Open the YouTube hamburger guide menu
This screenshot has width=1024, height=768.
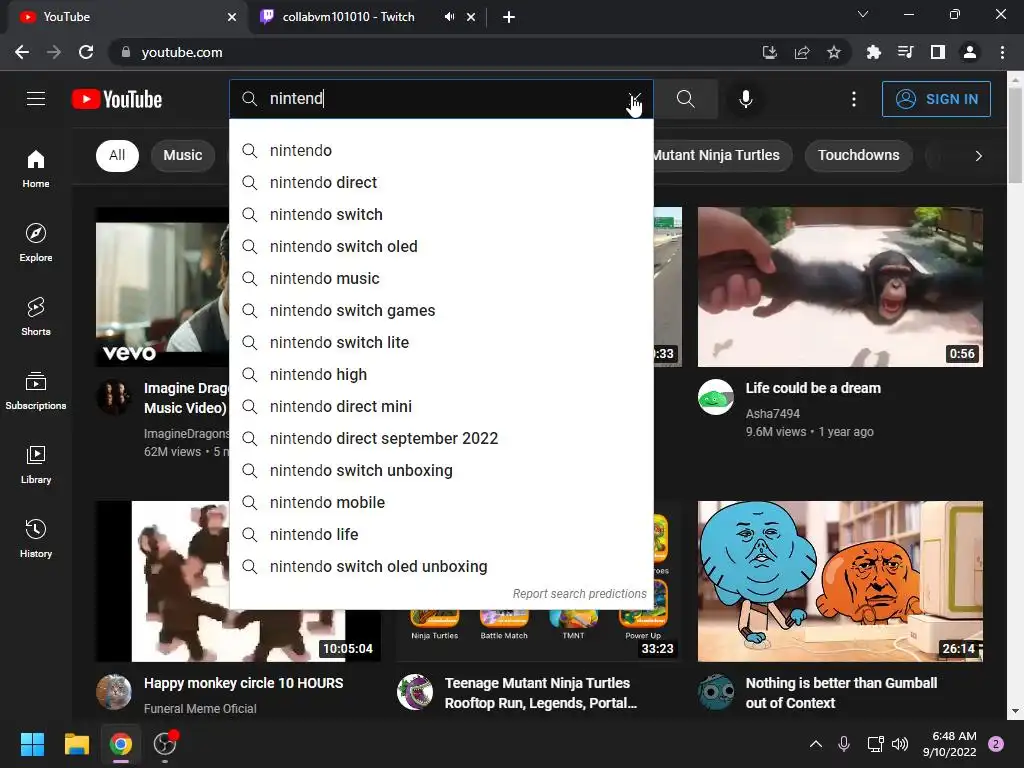36,99
